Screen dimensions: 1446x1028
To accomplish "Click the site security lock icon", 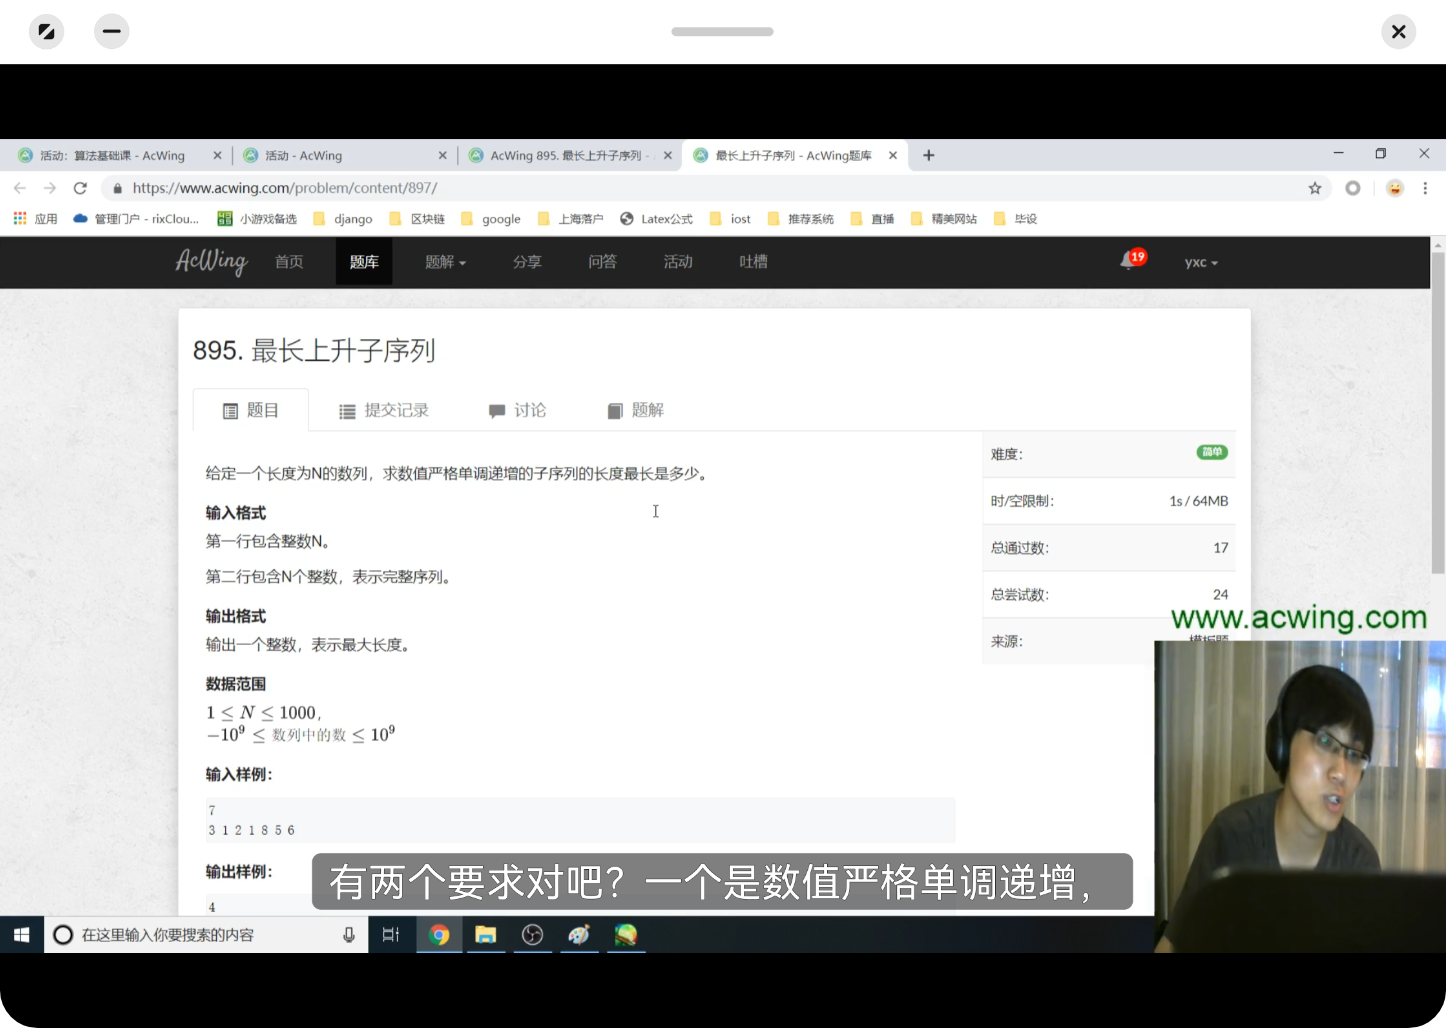I will point(117,188).
